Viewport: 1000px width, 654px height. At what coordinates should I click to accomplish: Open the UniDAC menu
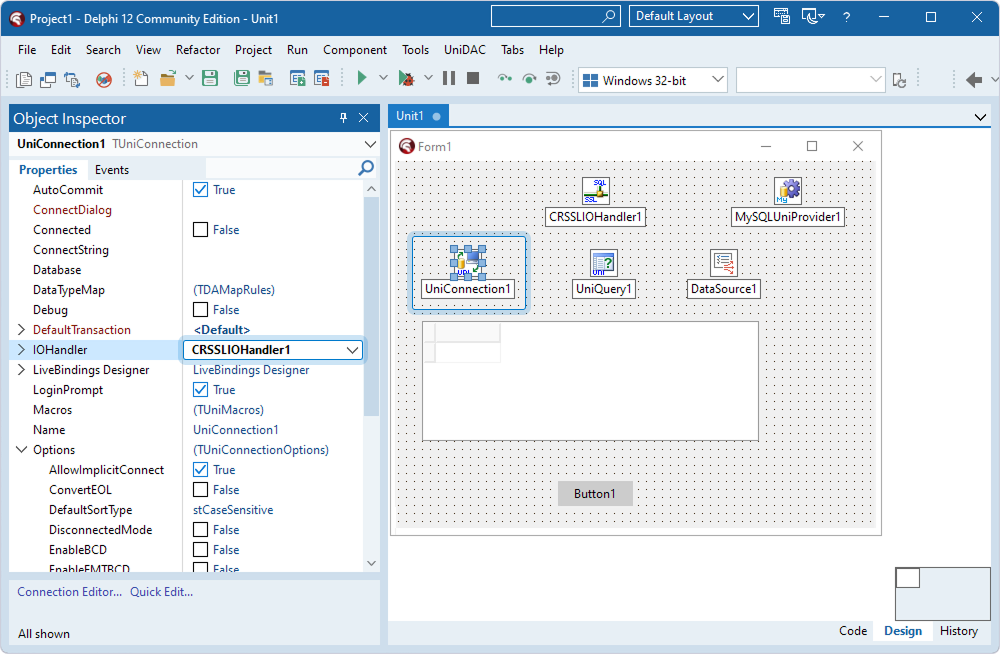[465, 50]
